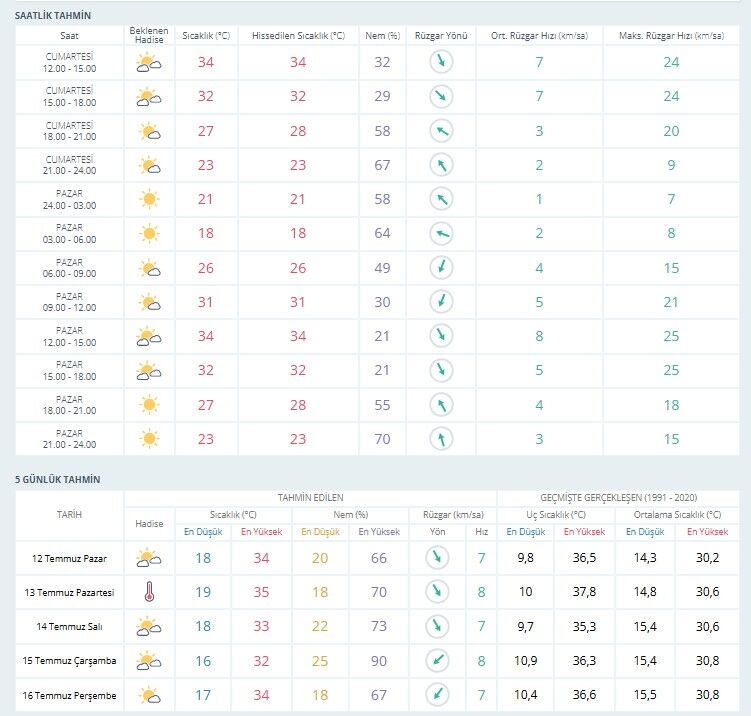
Task: Click weather icon for 12 Temmuz Pazar
Action: (149, 558)
